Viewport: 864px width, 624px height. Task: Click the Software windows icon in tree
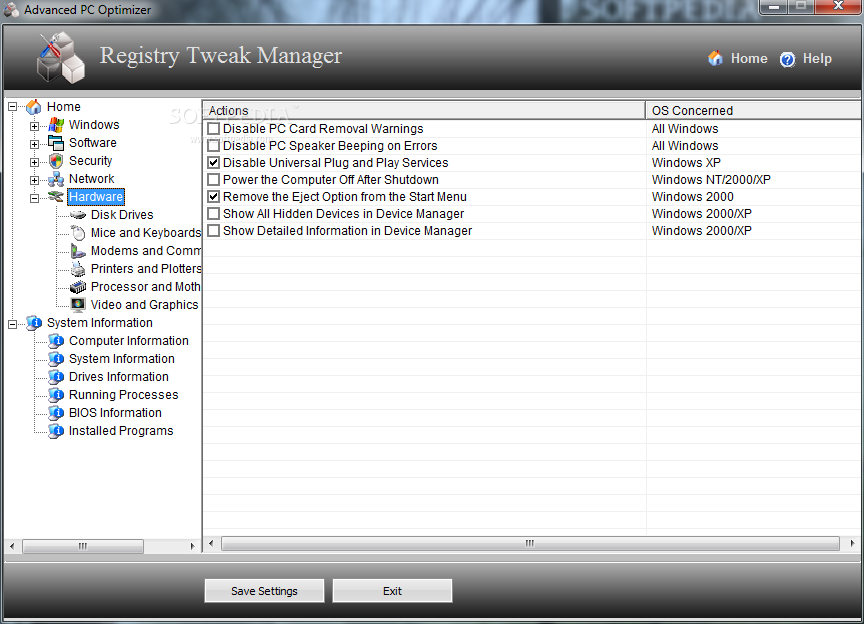[56, 143]
